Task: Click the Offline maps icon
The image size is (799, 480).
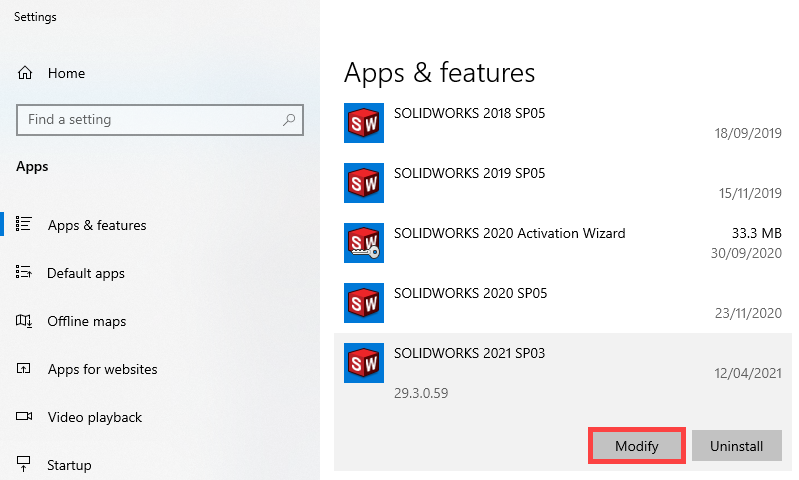Action: tap(24, 321)
